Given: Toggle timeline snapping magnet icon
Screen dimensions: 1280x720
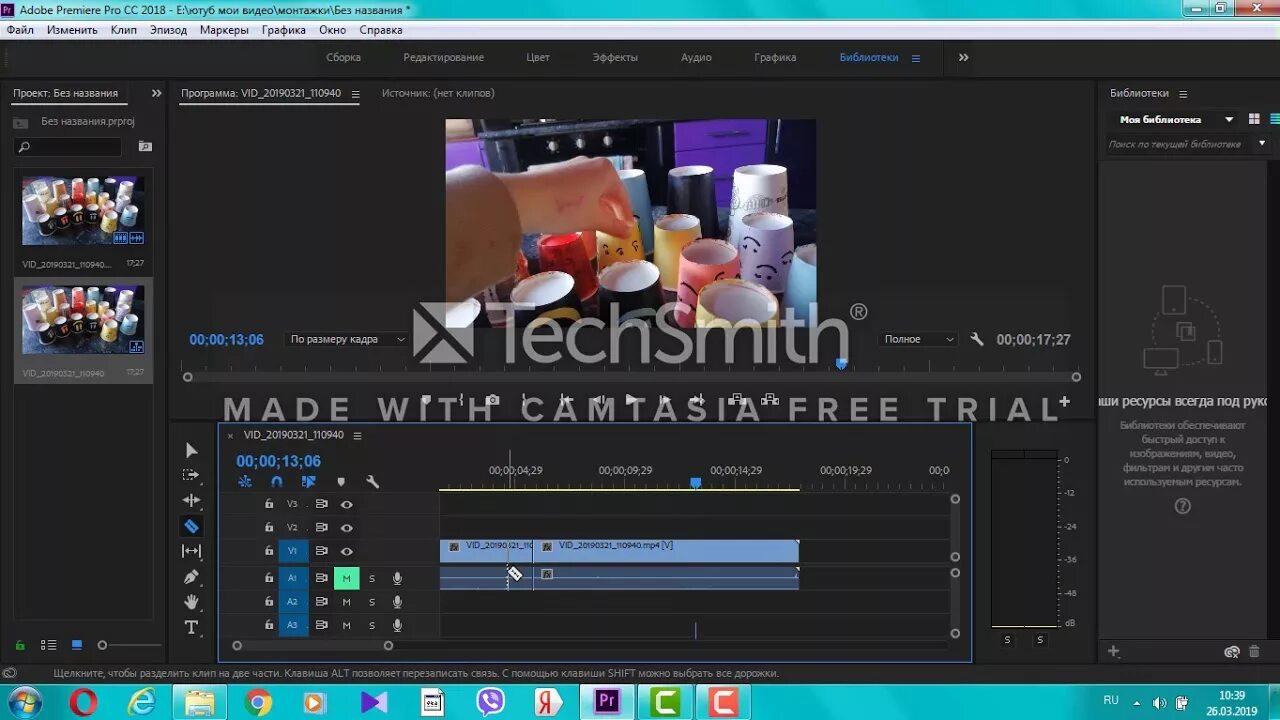Looking at the screenshot, I should 277,482.
